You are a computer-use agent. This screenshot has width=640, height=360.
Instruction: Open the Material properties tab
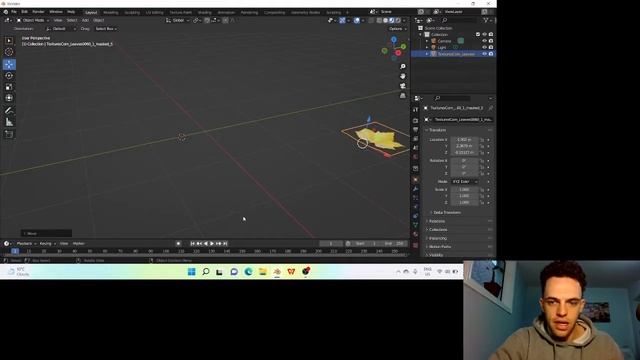pos(416,235)
